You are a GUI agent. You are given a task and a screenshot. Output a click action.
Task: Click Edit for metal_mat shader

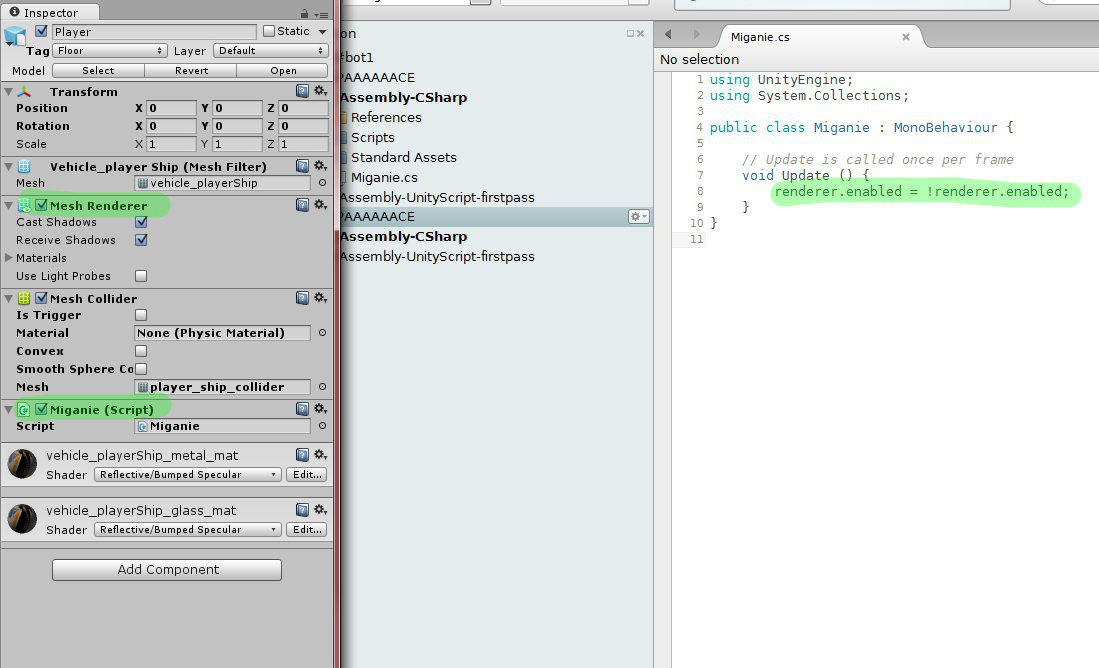tap(307, 475)
